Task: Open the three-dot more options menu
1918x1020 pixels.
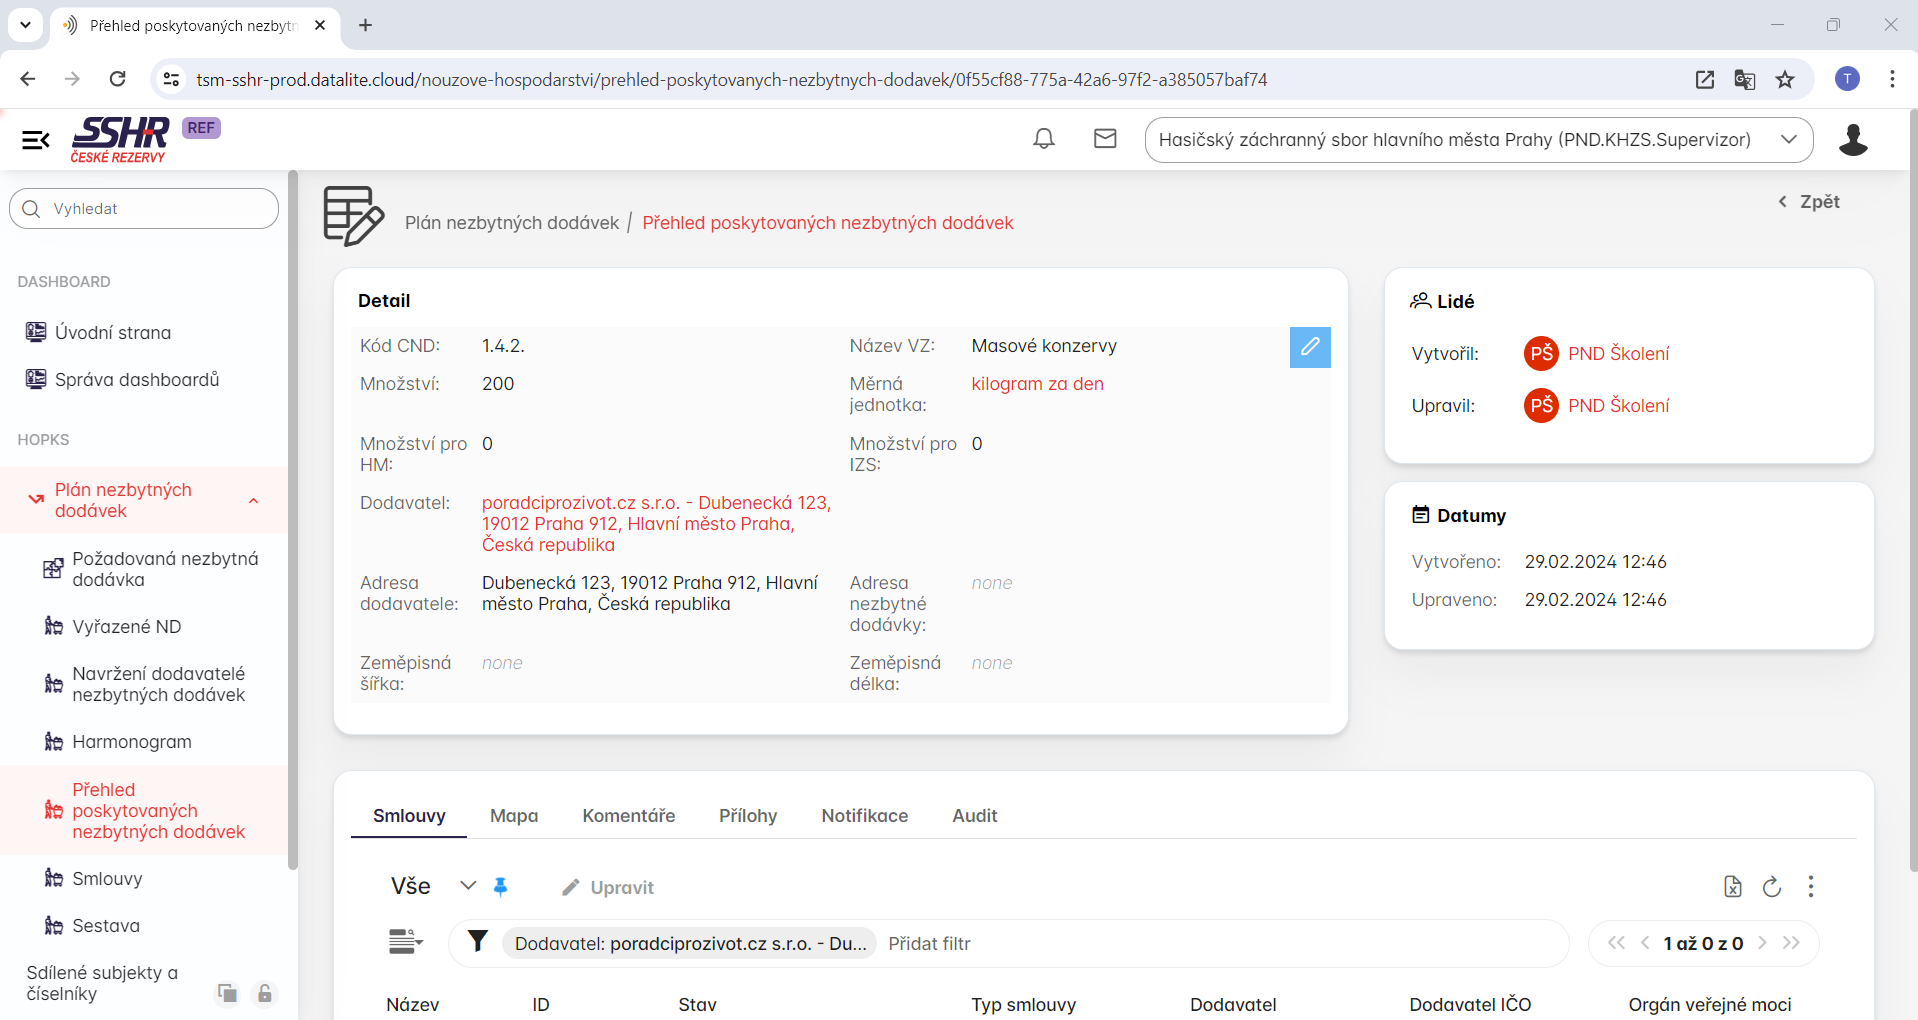Action: (1810, 886)
